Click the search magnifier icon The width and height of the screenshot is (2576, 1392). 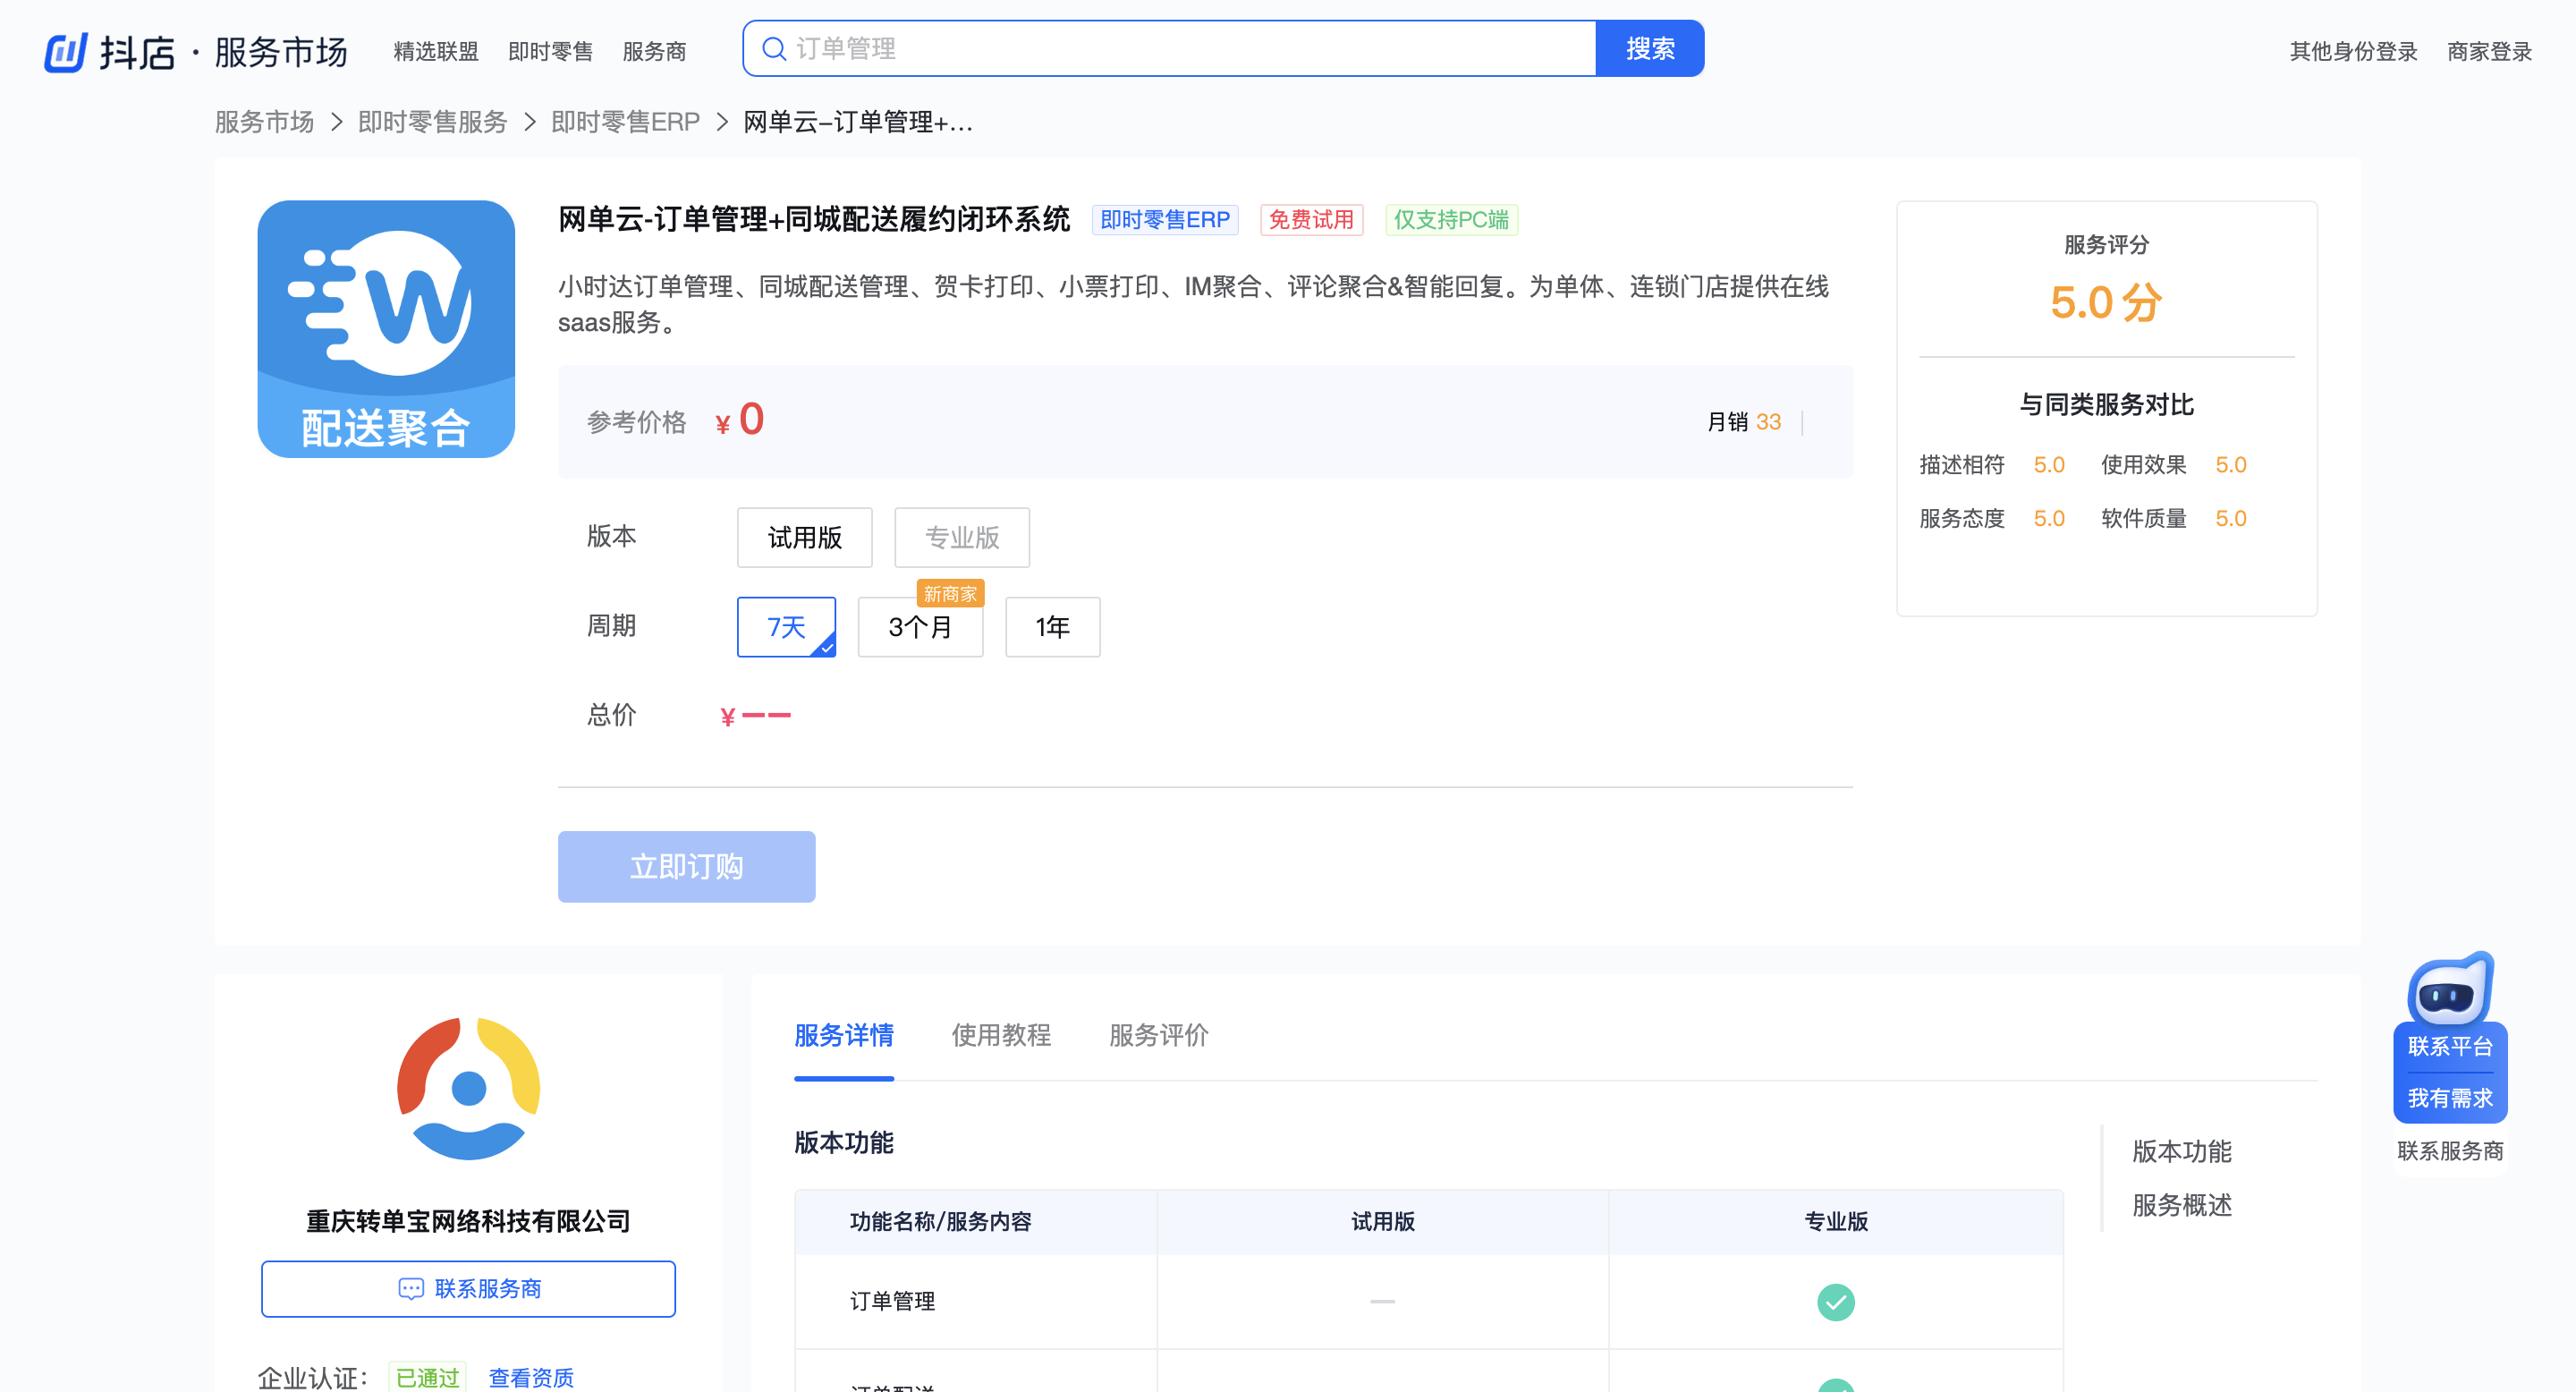pos(774,49)
